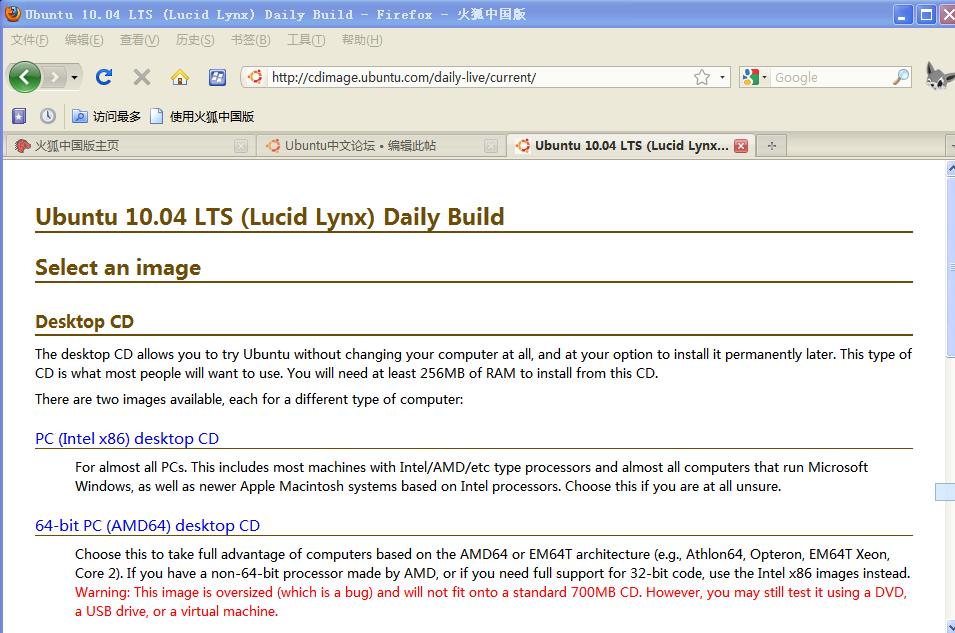The height and width of the screenshot is (633, 955).
Task: Open the 书签(B) menu
Action: (250, 40)
